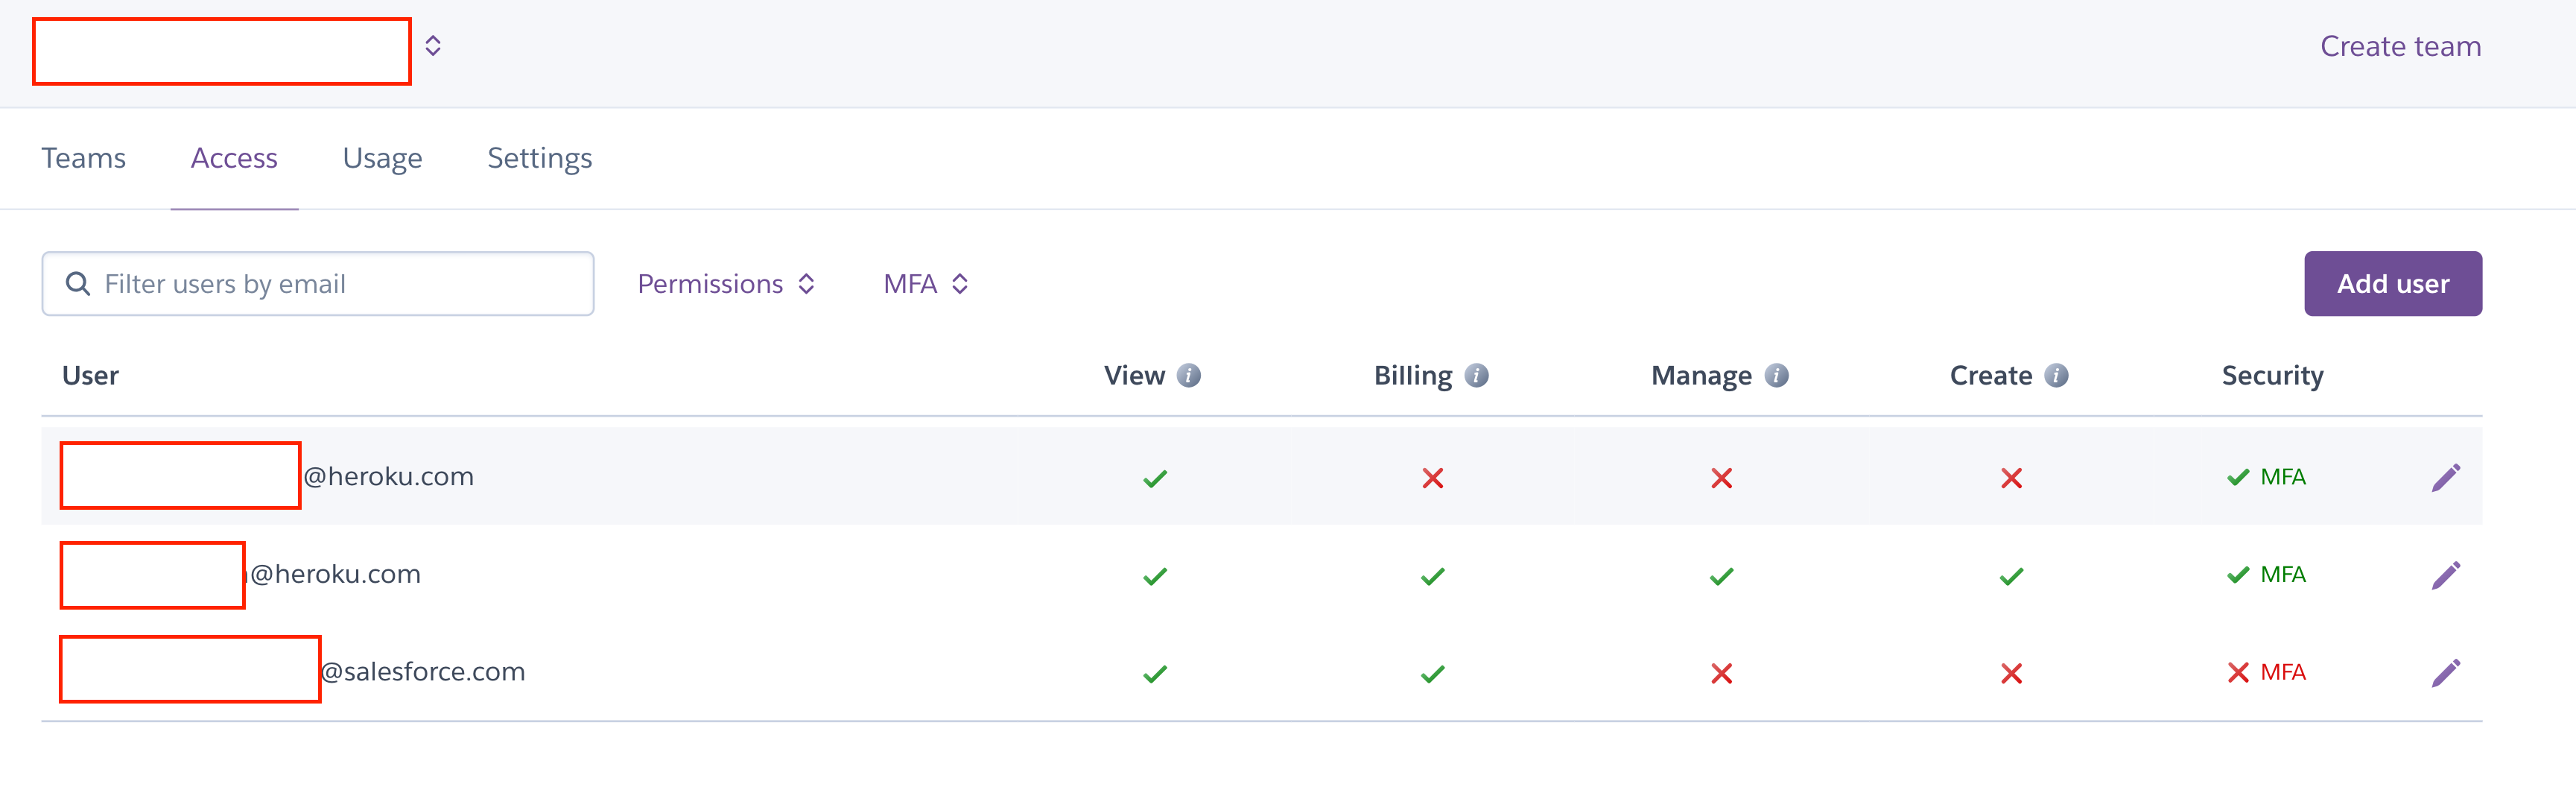The width and height of the screenshot is (2576, 787).
Task: Open the MFA filter dropdown
Action: point(925,284)
